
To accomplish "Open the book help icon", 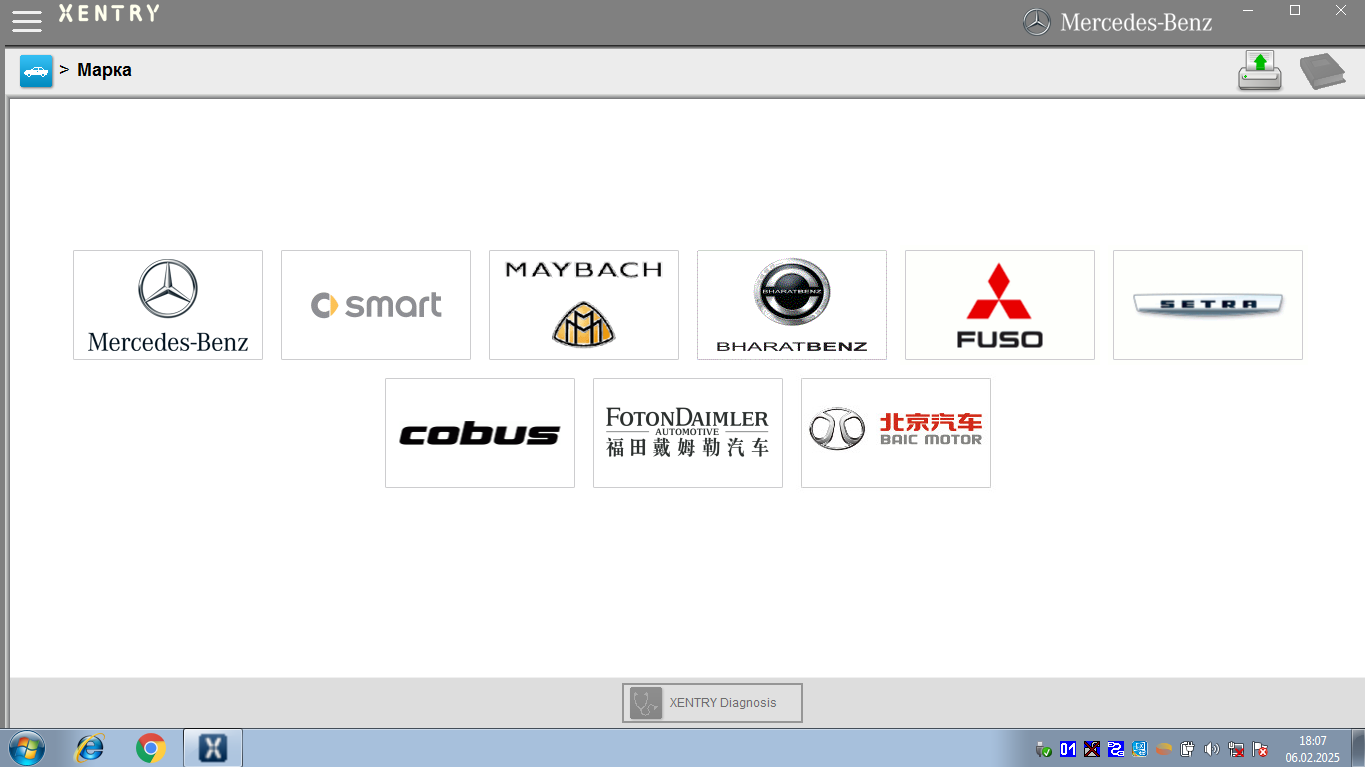I will (x=1322, y=72).
